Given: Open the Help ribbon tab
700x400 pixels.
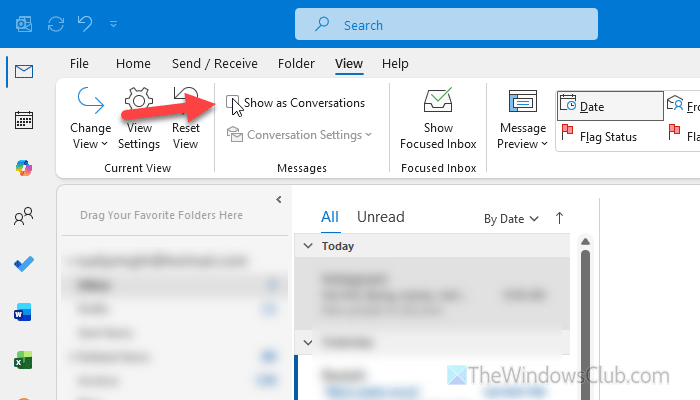Looking at the screenshot, I should pyautogui.click(x=395, y=63).
